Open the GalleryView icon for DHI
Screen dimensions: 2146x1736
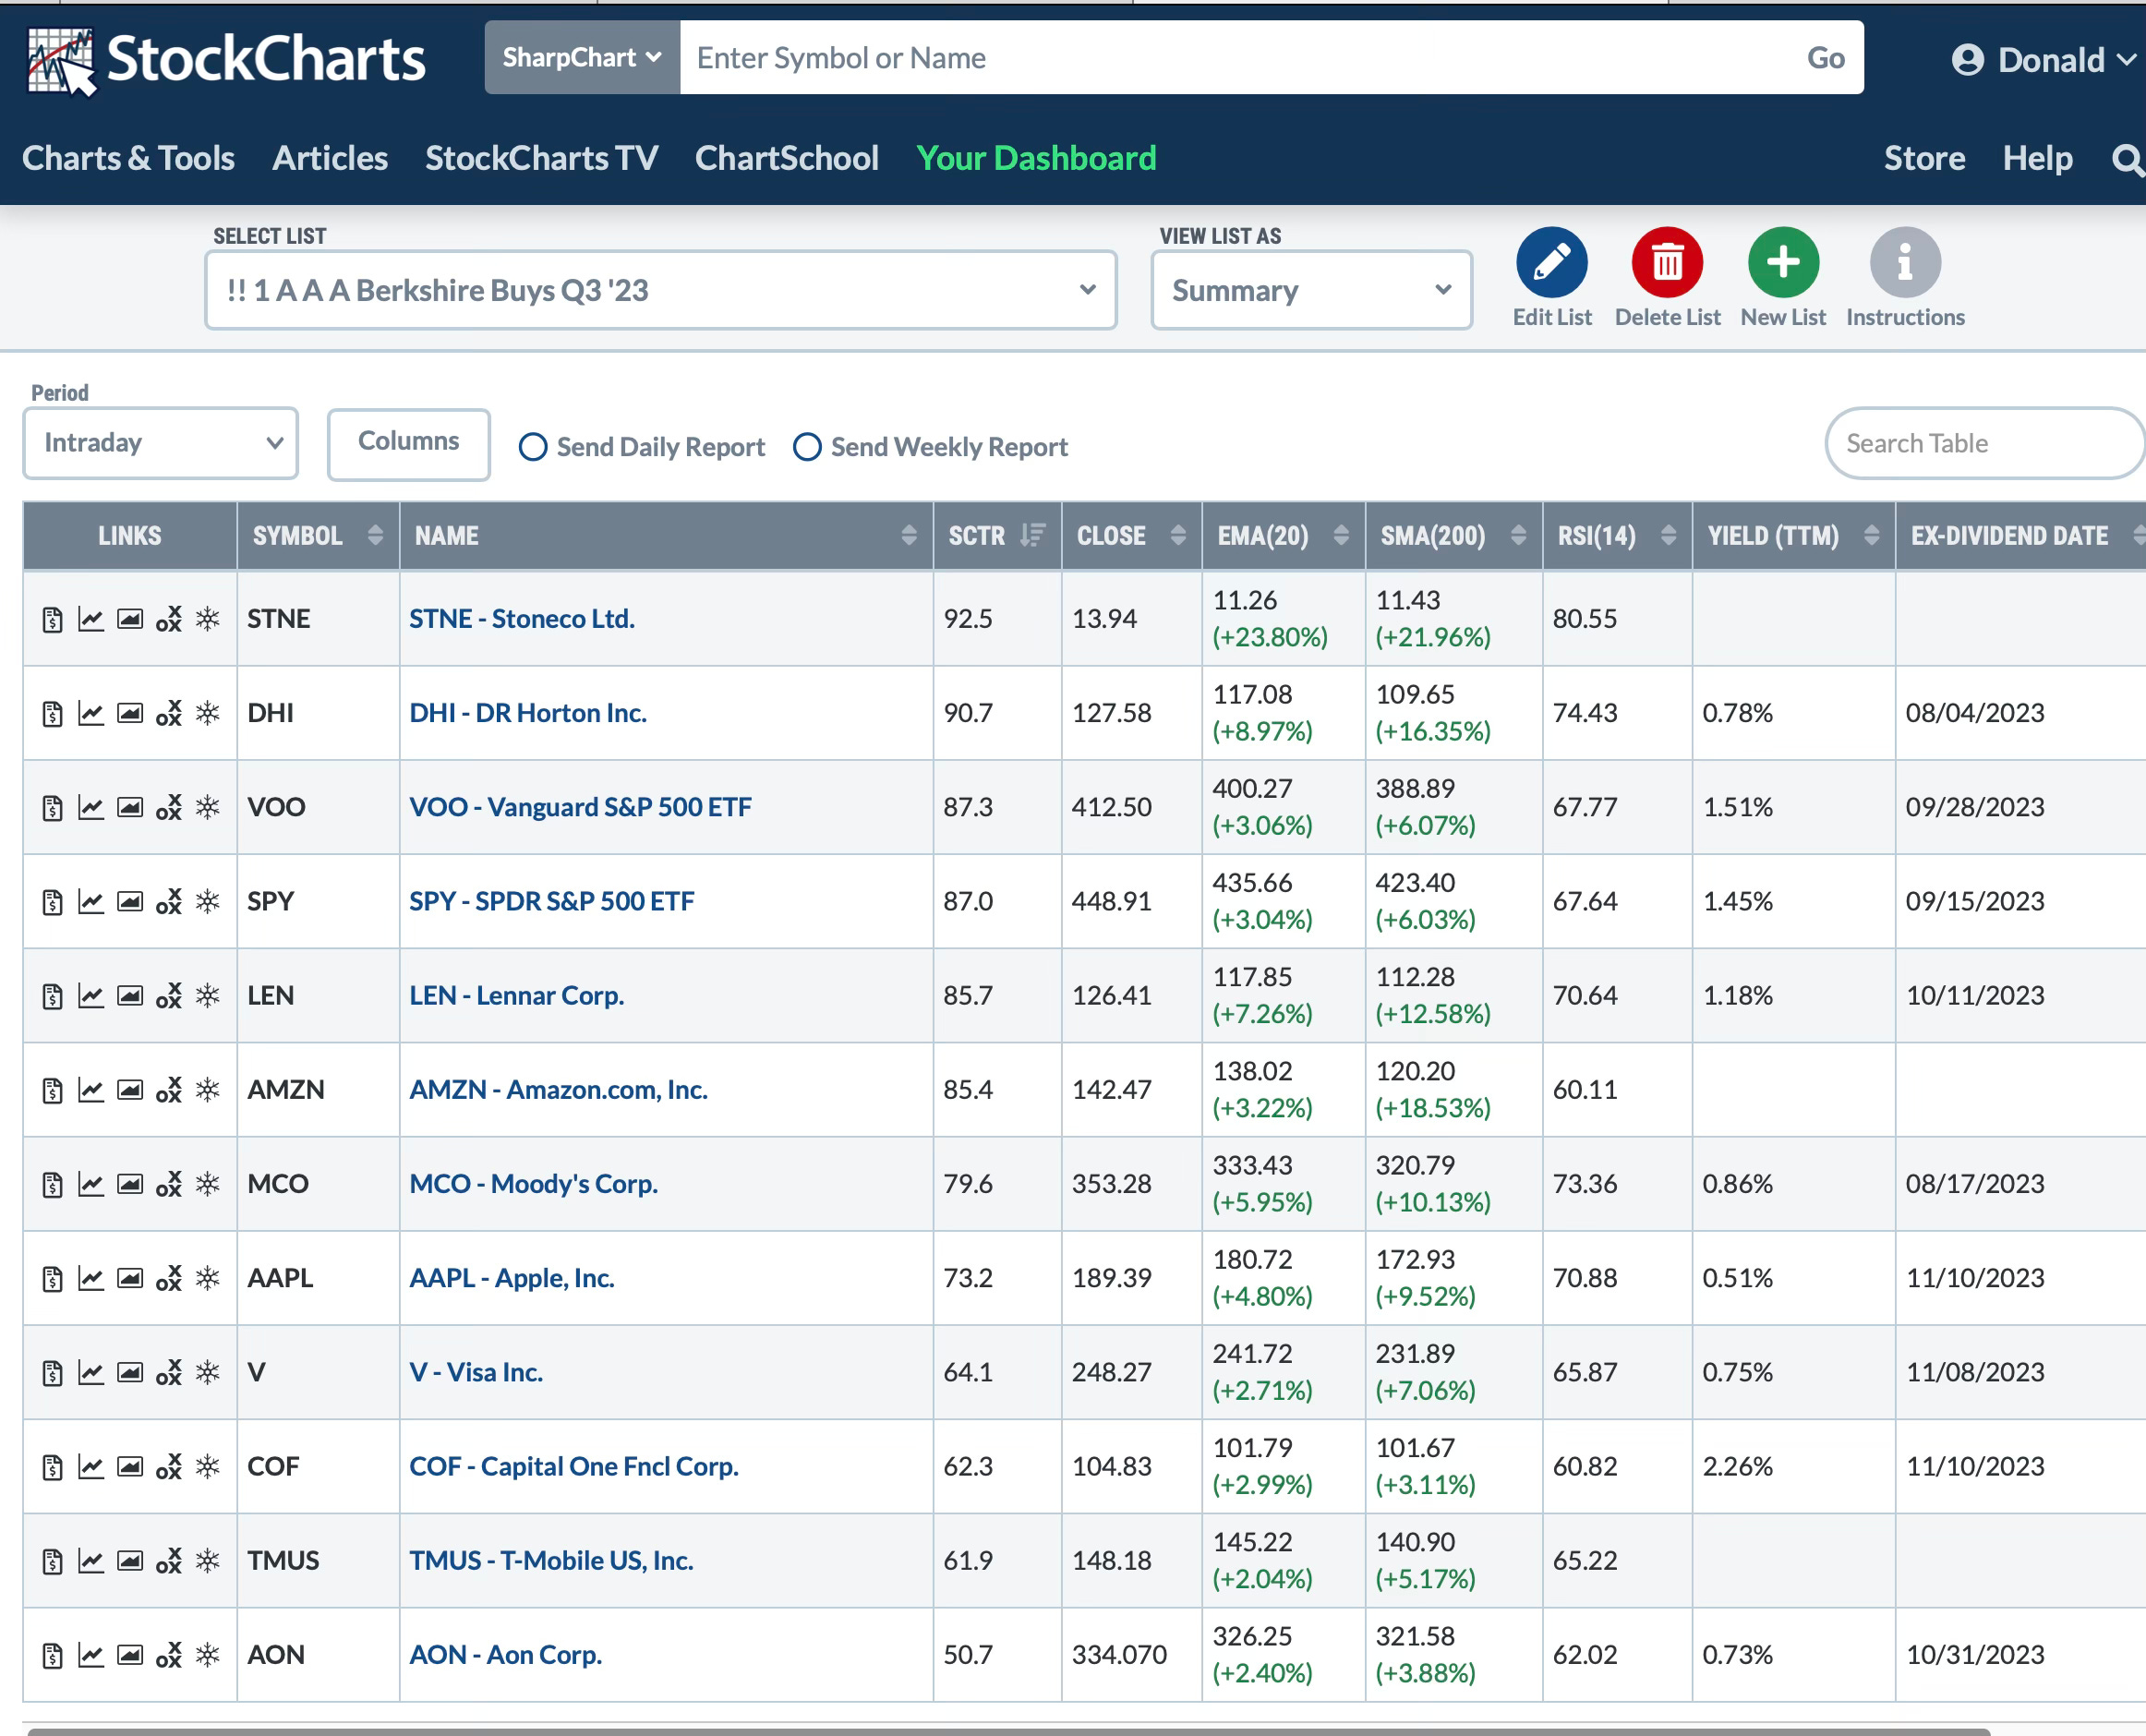[x=130, y=713]
